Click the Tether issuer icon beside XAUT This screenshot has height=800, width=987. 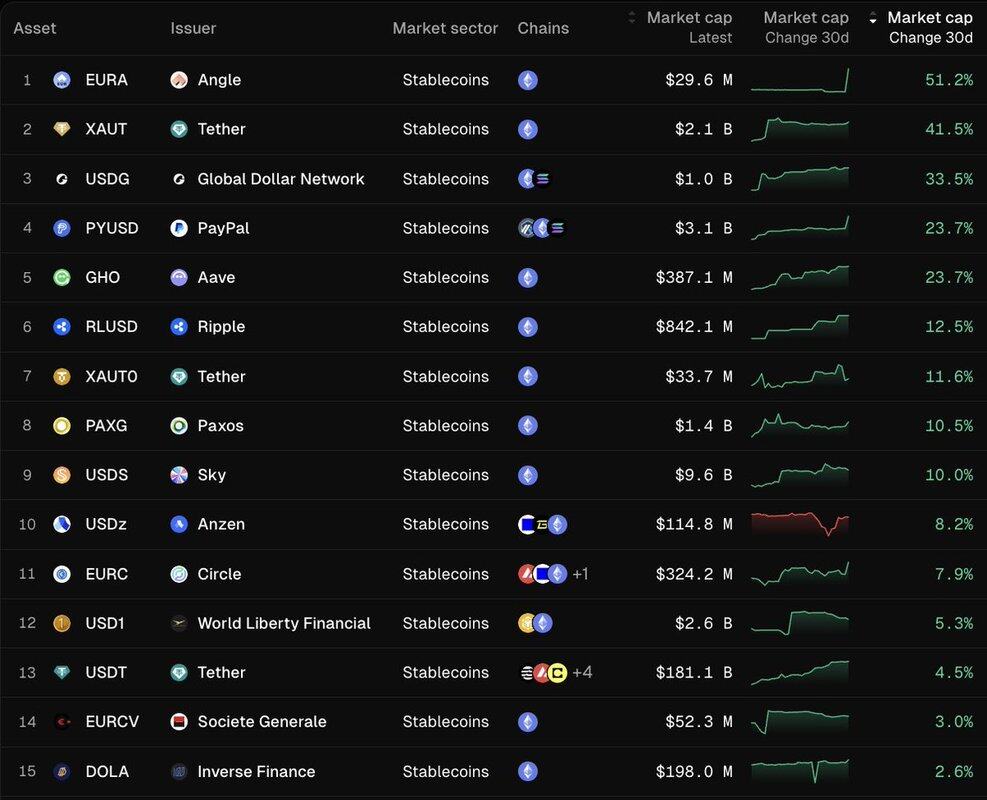tap(179, 129)
